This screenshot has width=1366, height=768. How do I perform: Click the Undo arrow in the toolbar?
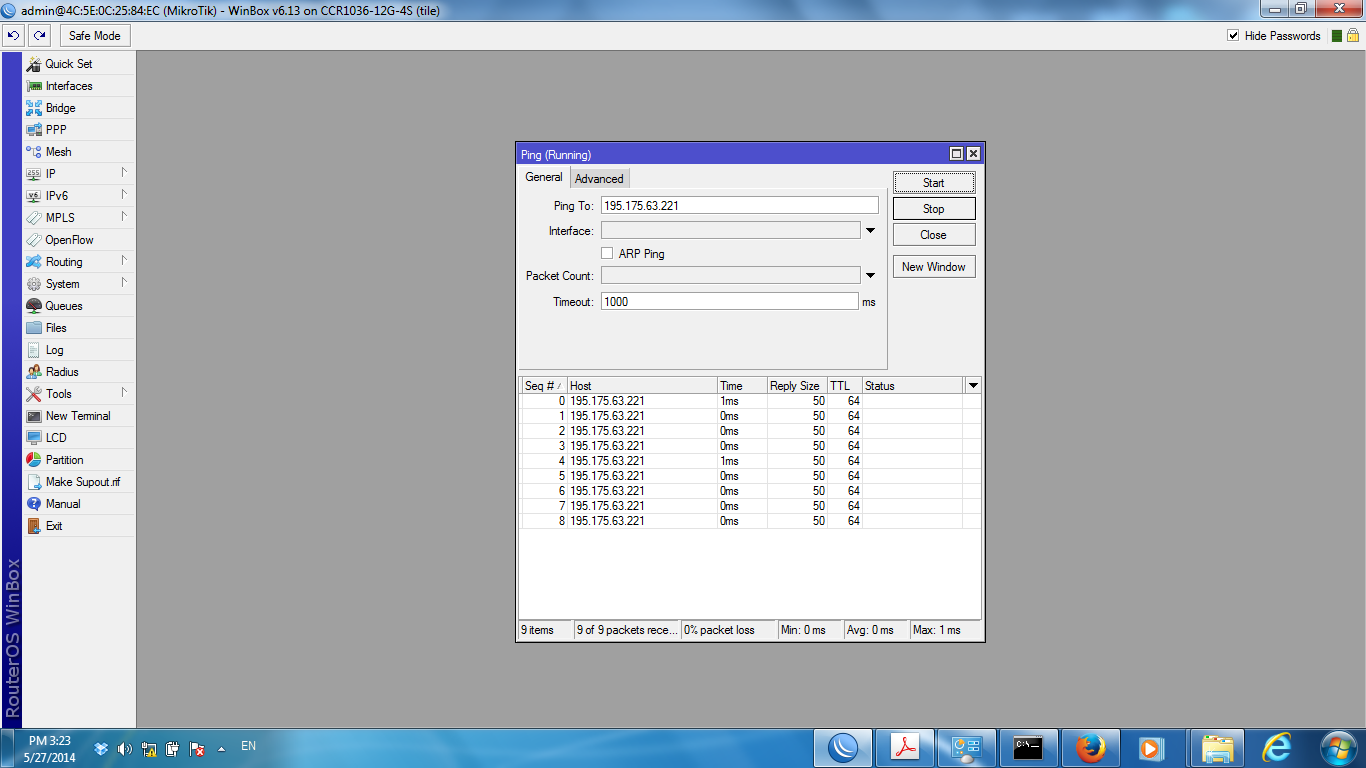14,36
